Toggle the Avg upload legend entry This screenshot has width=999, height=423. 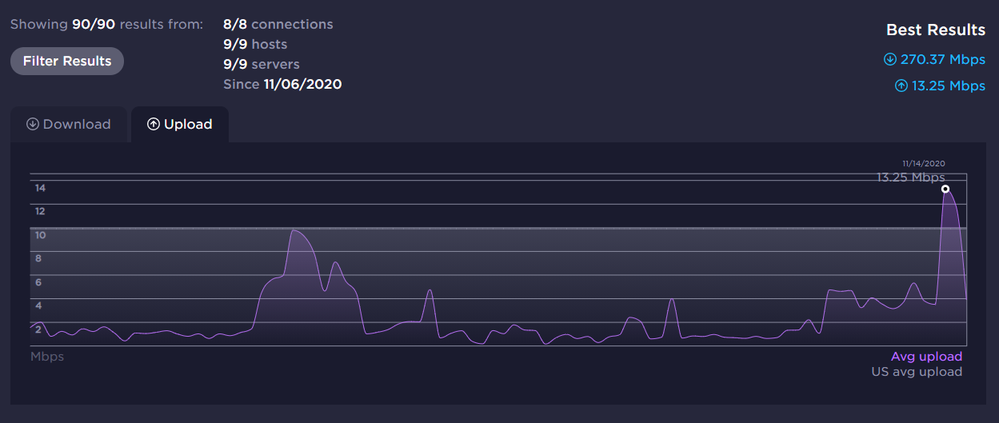926,357
